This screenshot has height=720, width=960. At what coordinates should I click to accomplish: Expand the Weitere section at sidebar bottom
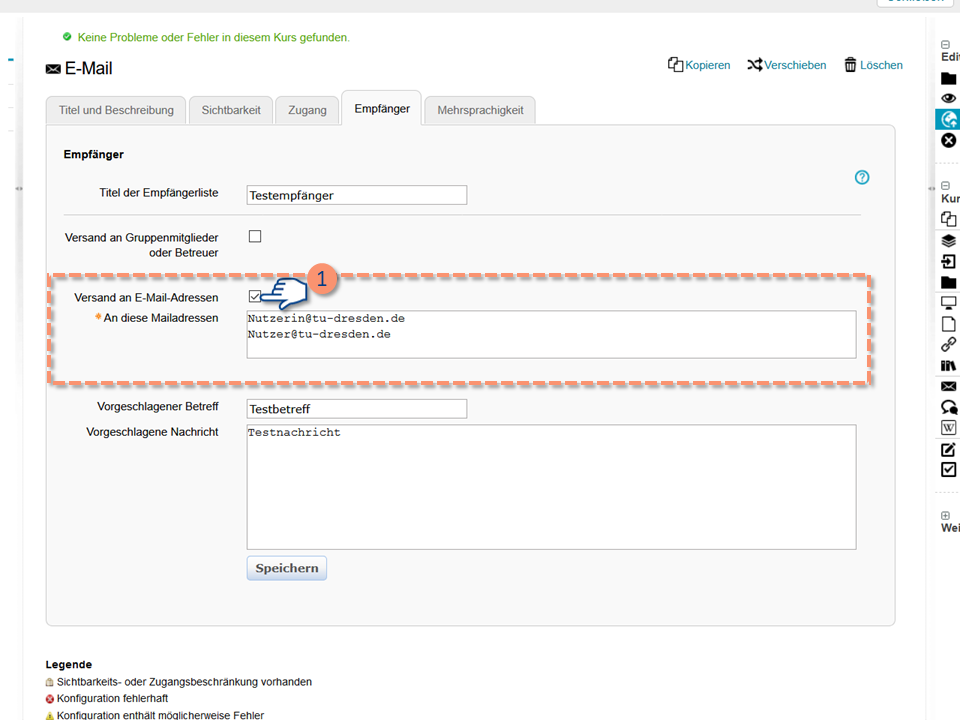(945, 516)
